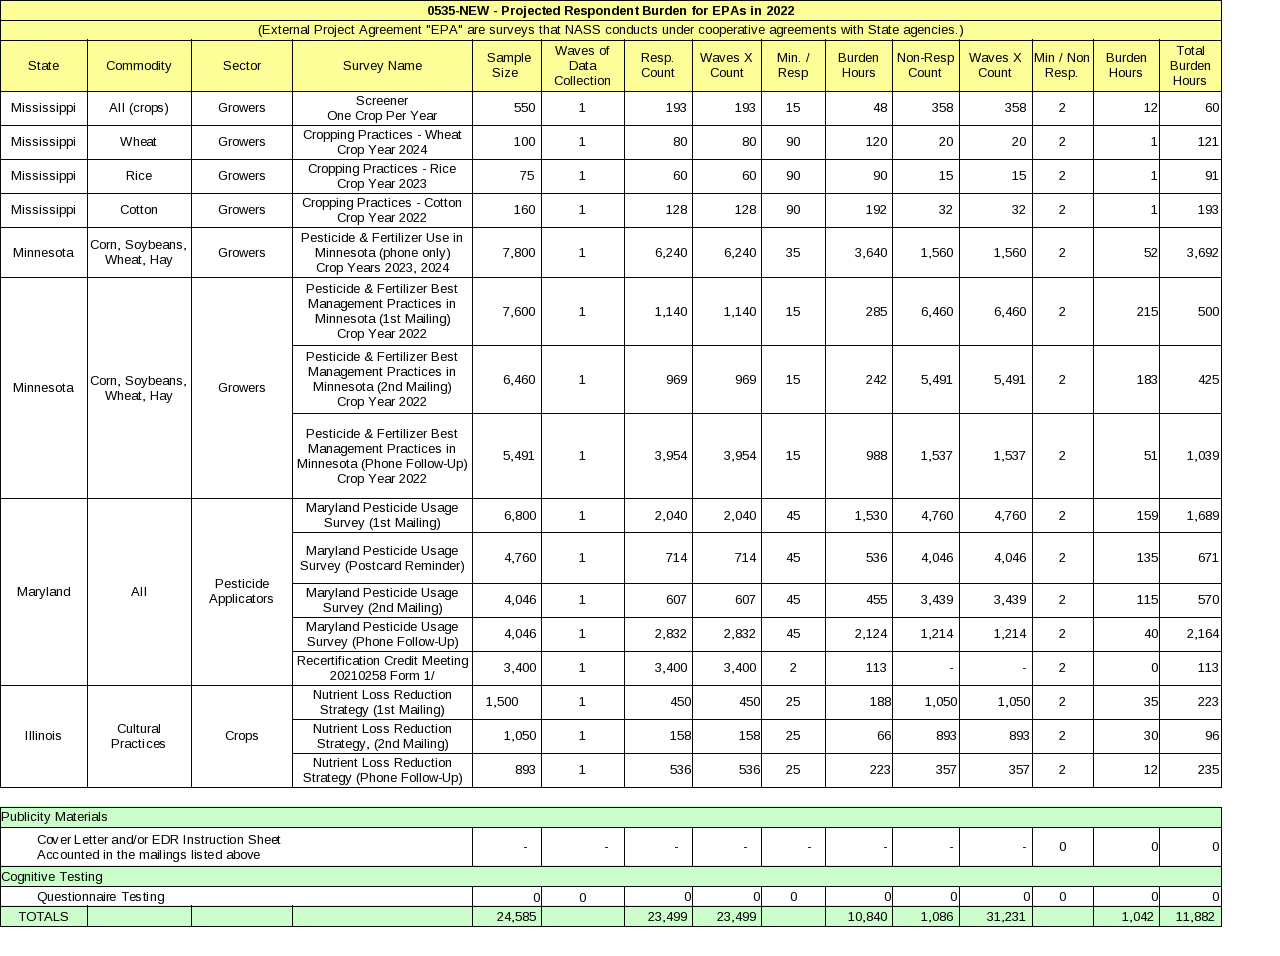Select the title cell '0535-NEW - Projected Respondent Burden'
Image resolution: width=1280 pixels, height=956 pixels.
(610, 11)
